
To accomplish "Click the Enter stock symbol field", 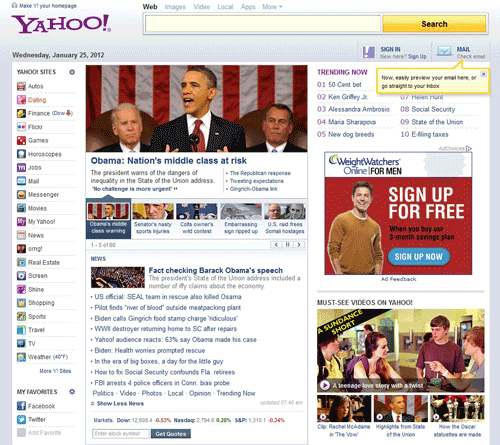I will [x=121, y=434].
